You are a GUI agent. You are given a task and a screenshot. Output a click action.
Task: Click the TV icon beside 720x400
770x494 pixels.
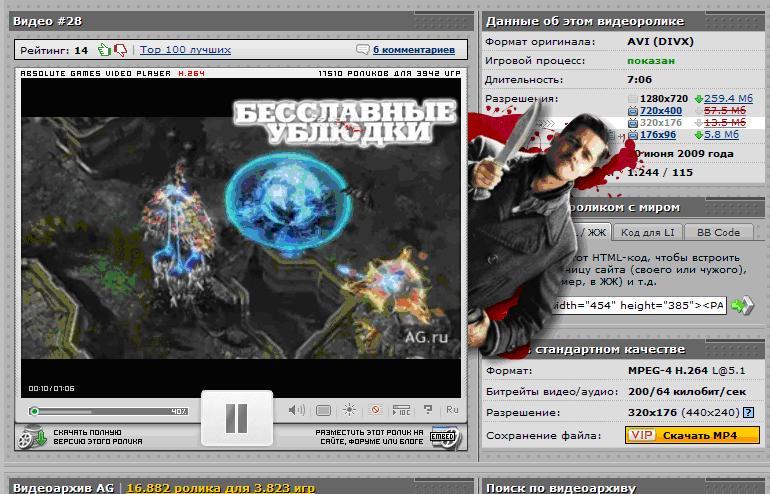tap(633, 111)
